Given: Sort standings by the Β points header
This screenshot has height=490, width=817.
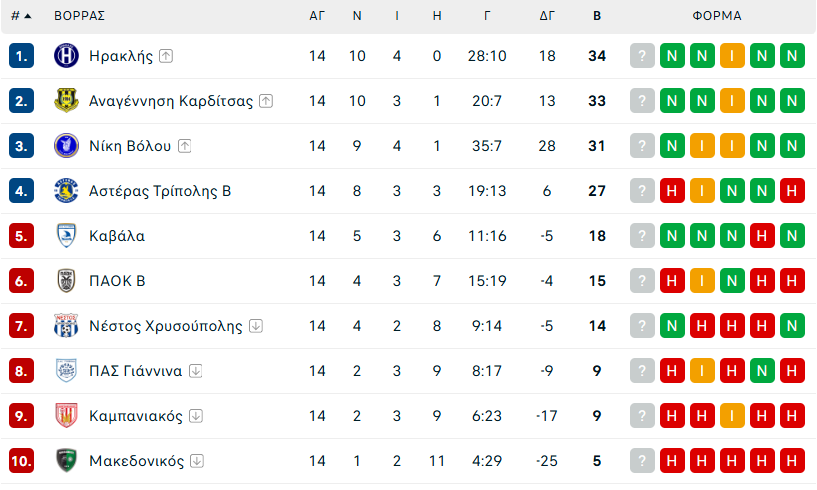Looking at the screenshot, I should (x=597, y=16).
